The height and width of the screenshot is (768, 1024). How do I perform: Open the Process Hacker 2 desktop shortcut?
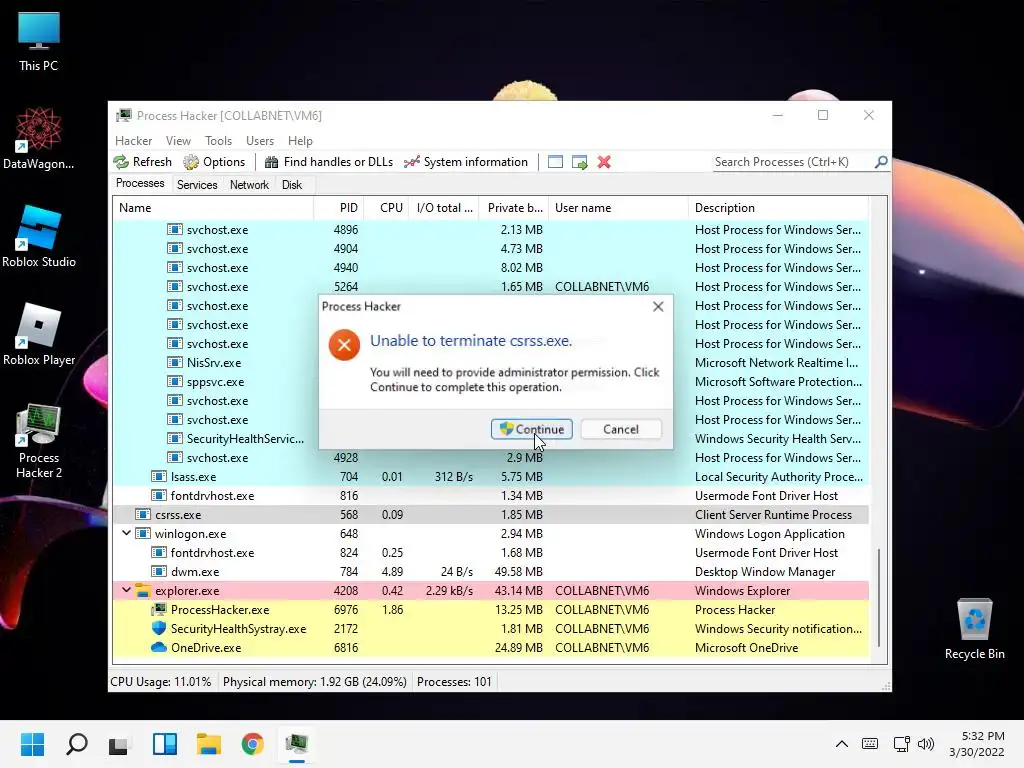click(39, 440)
